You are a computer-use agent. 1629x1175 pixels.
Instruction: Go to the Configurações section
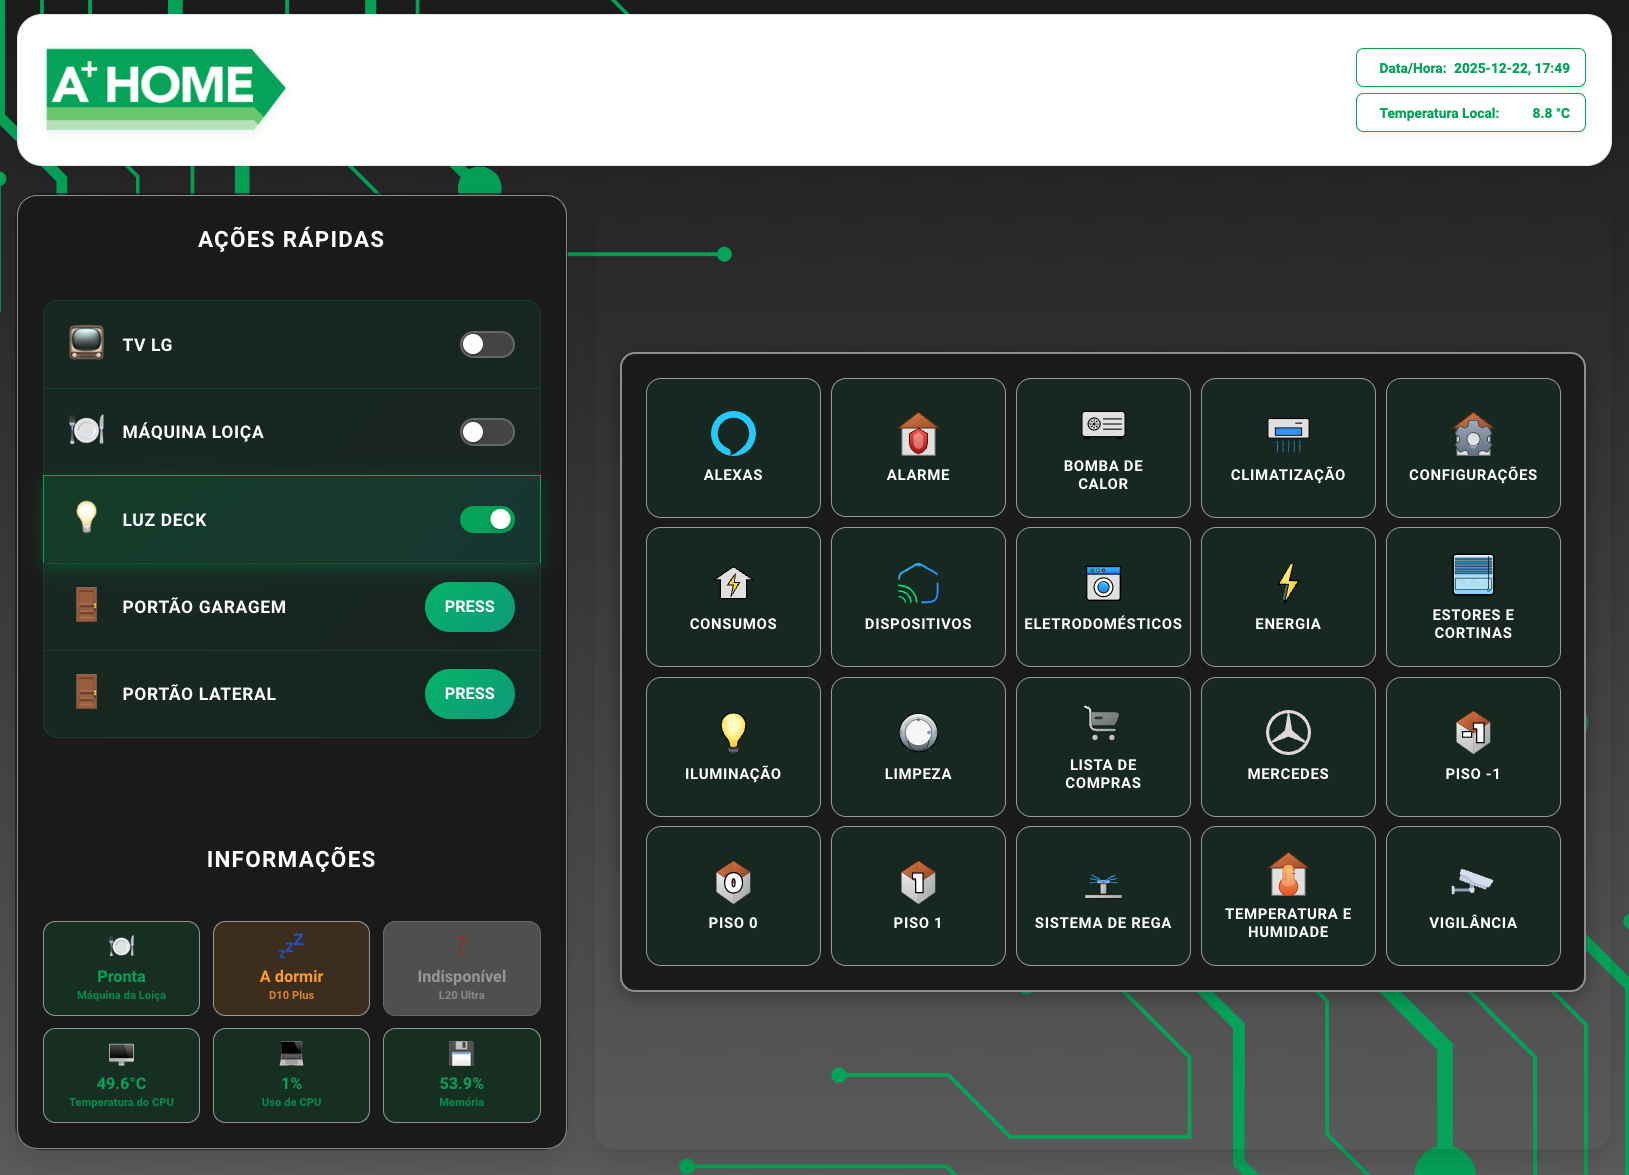click(x=1473, y=447)
